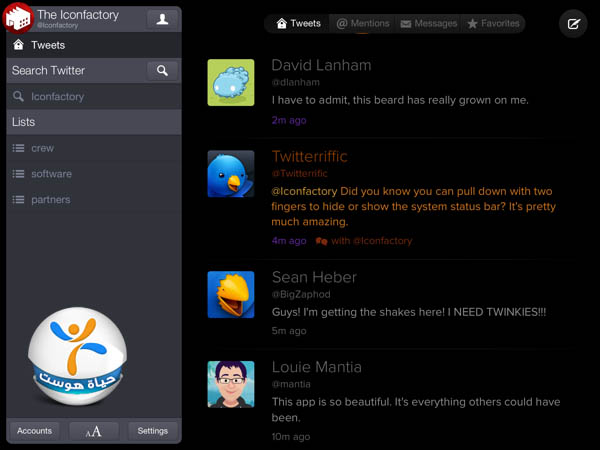Image resolution: width=600 pixels, height=450 pixels.
Task: Click the @Twitterrific handle
Action: click(x=299, y=173)
